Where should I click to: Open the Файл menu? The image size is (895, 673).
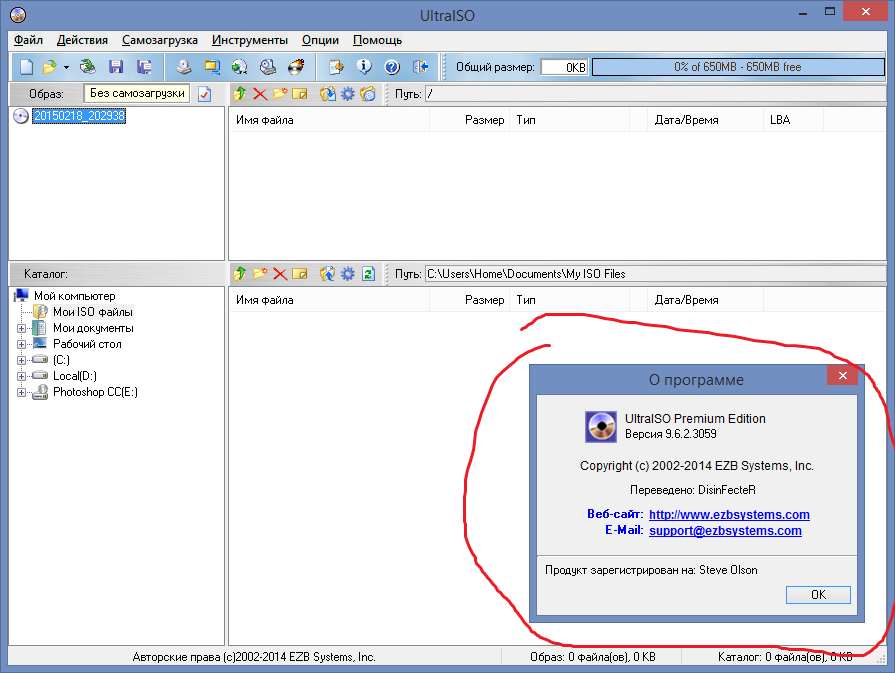(29, 41)
